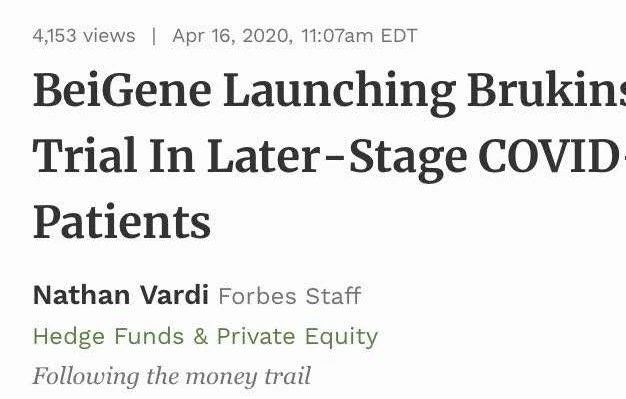Select the 4,153 views counter
The width and height of the screenshot is (626, 399).
[84, 36]
